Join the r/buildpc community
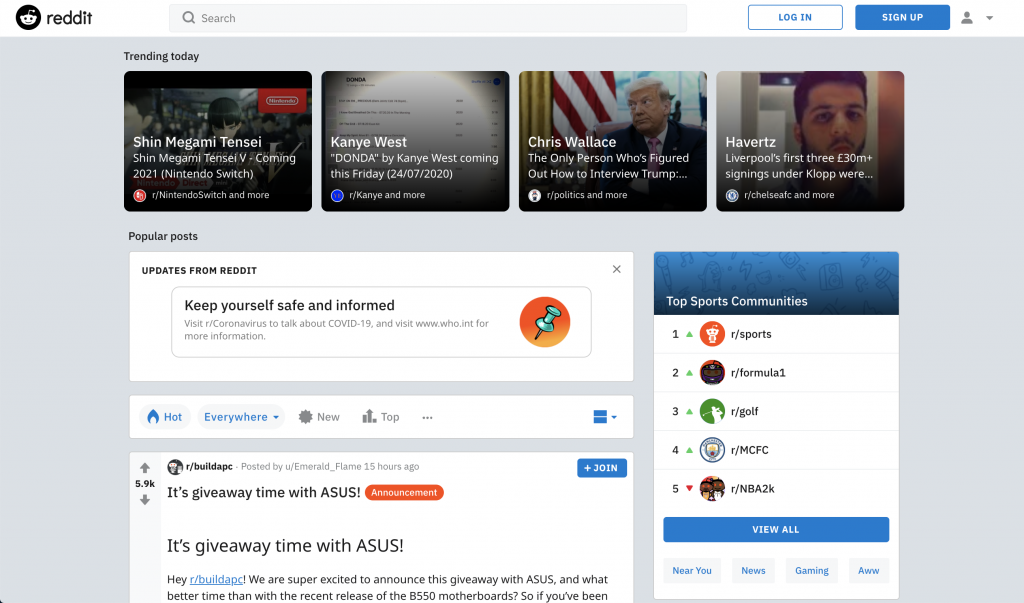The image size is (1024, 603). pyautogui.click(x=601, y=468)
